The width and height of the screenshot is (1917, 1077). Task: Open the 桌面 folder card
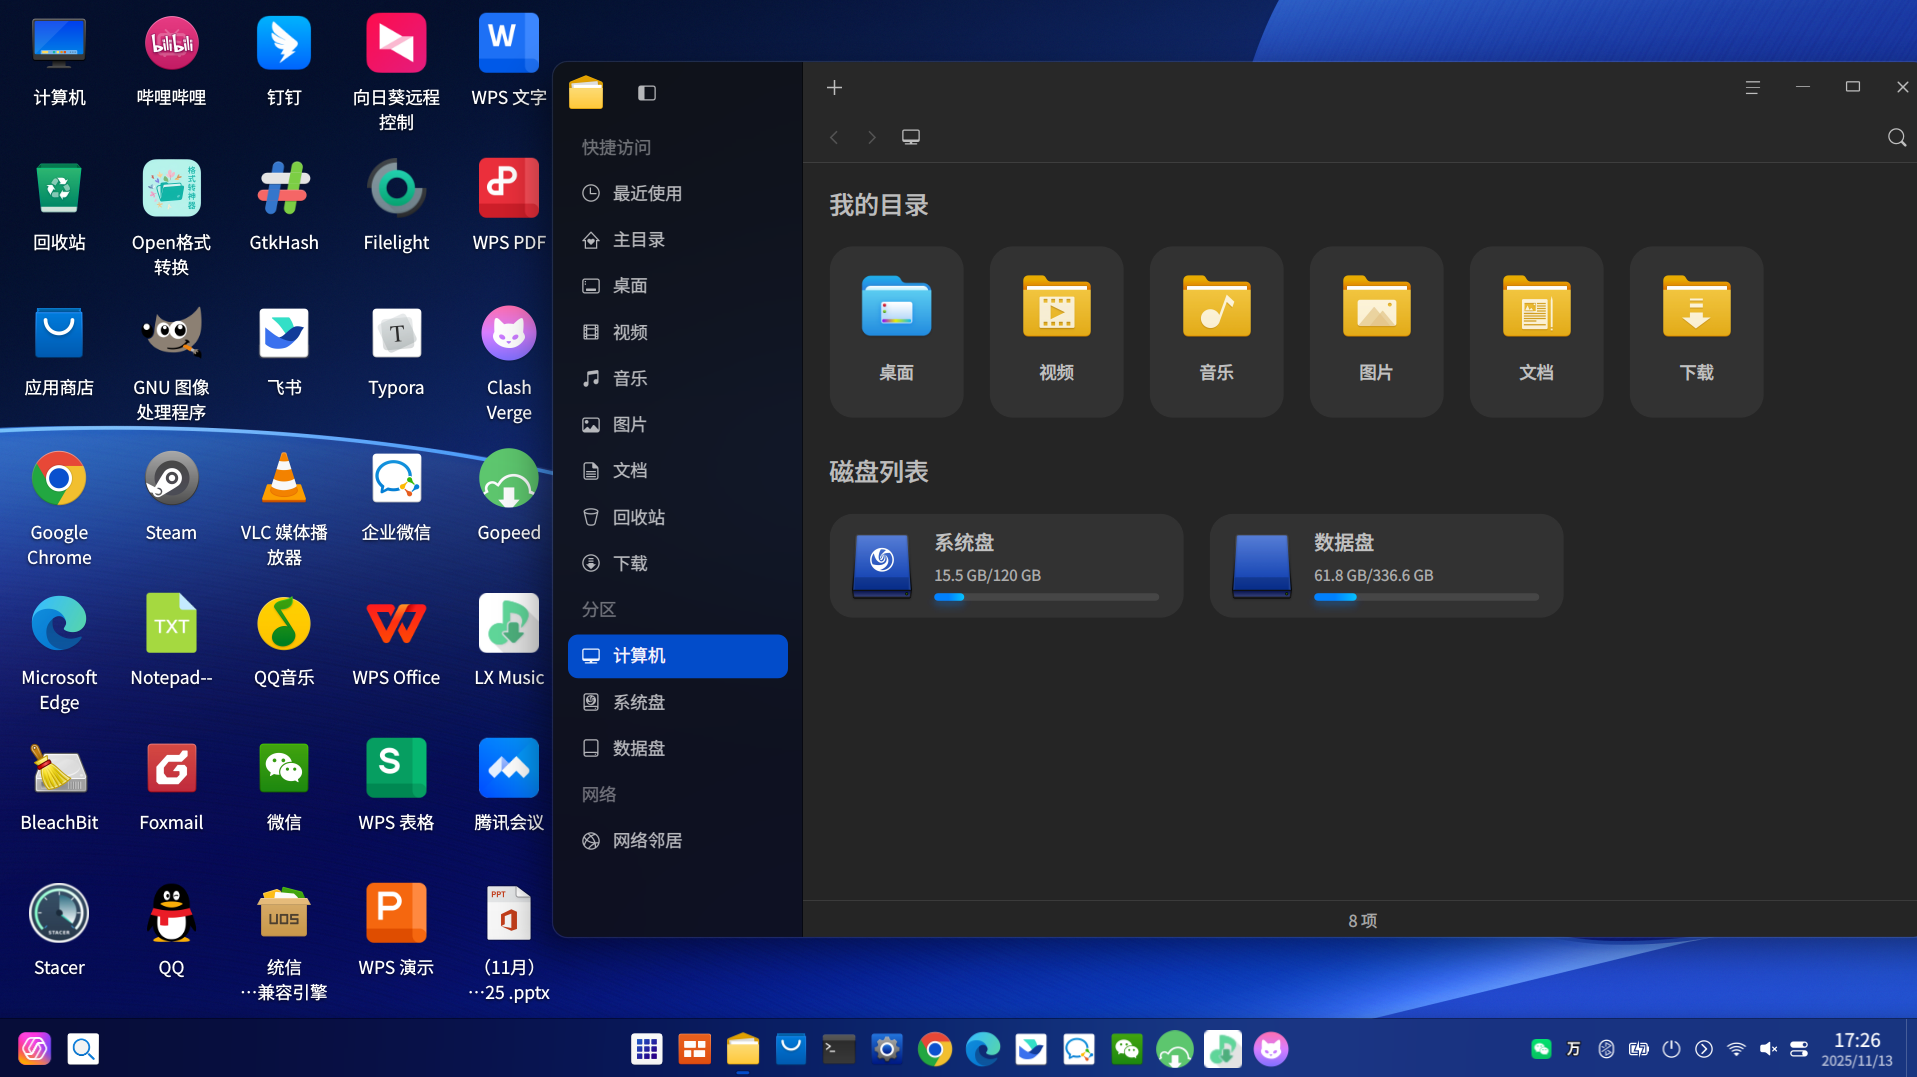coord(897,332)
